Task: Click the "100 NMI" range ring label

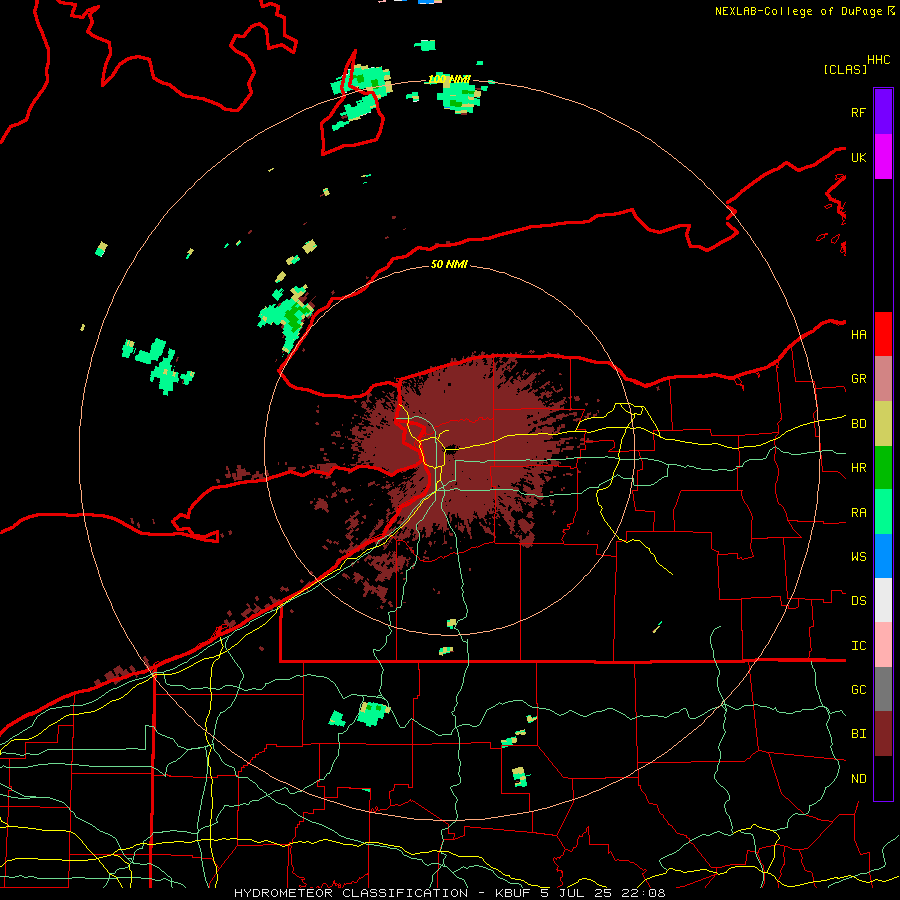Action: tap(449, 79)
